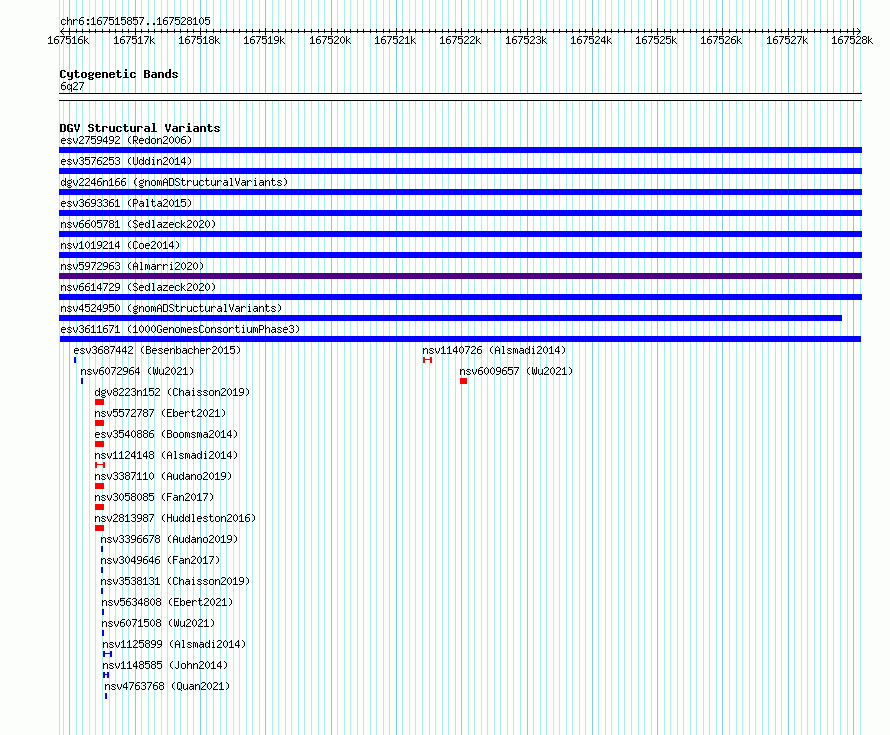
Task: Click the red block under nsv3387110
Action: (x=99, y=486)
